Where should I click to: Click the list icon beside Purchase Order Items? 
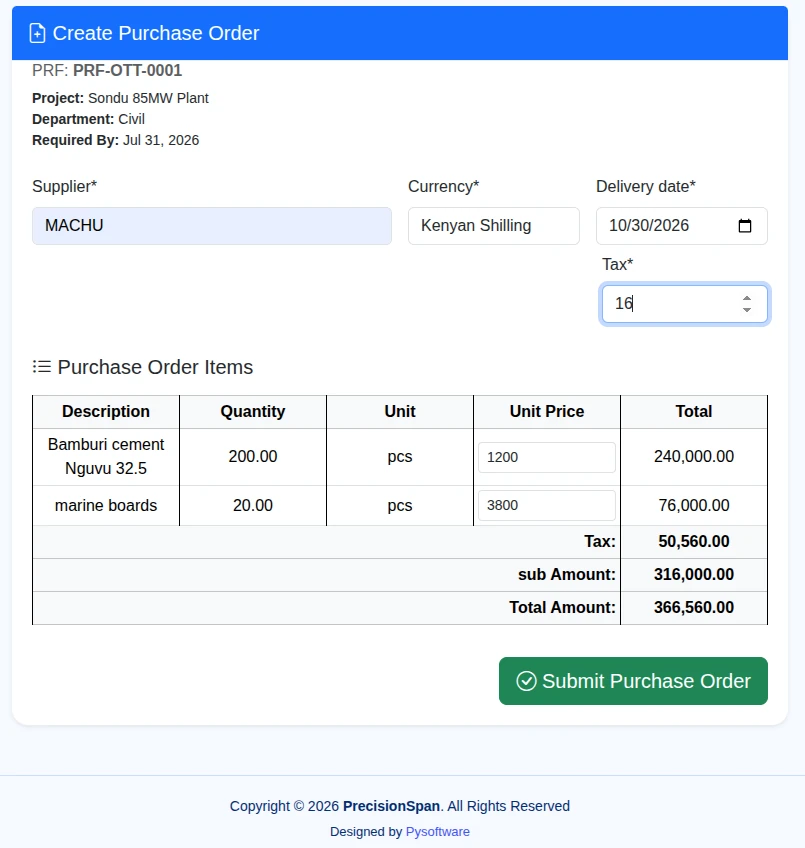[x=42, y=367]
